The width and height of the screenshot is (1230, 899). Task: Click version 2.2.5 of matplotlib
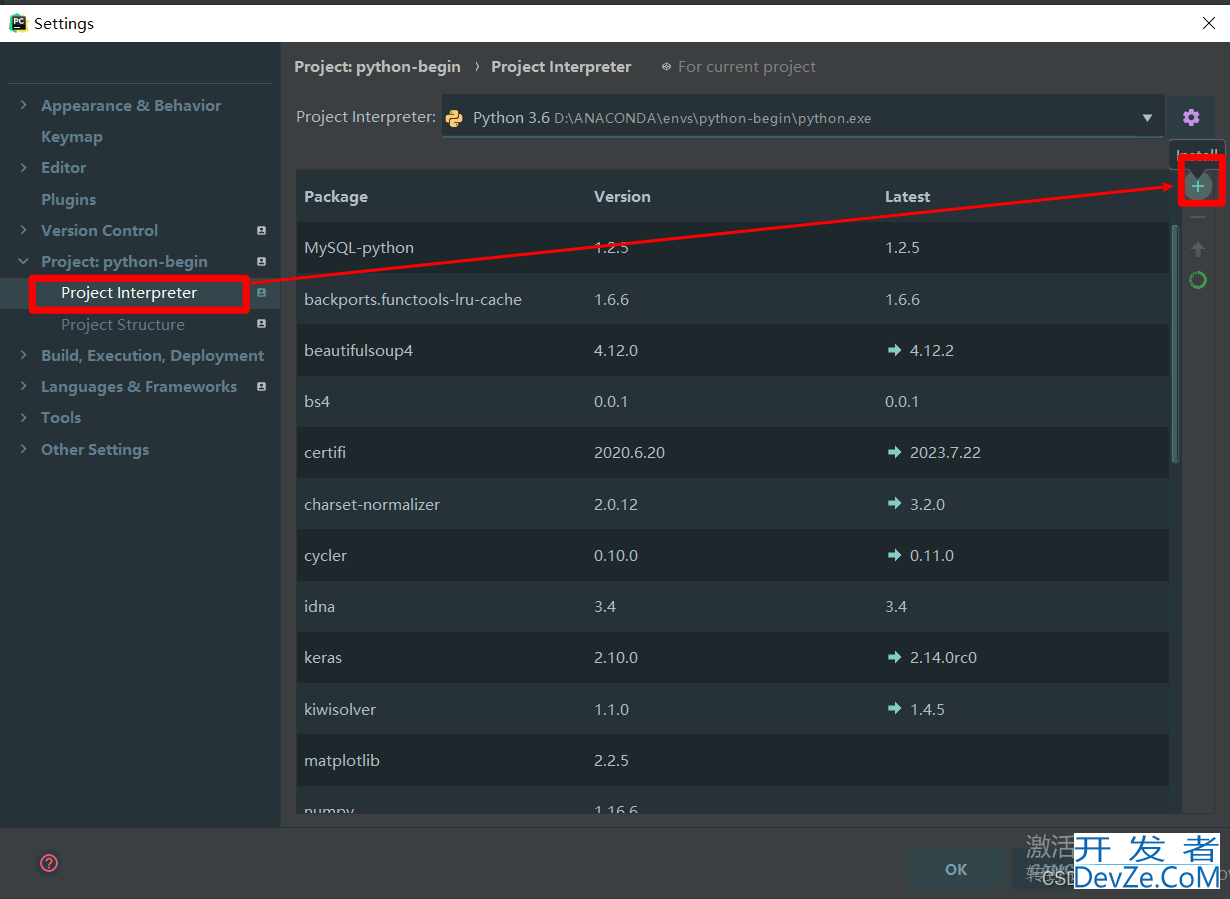[x=611, y=761]
